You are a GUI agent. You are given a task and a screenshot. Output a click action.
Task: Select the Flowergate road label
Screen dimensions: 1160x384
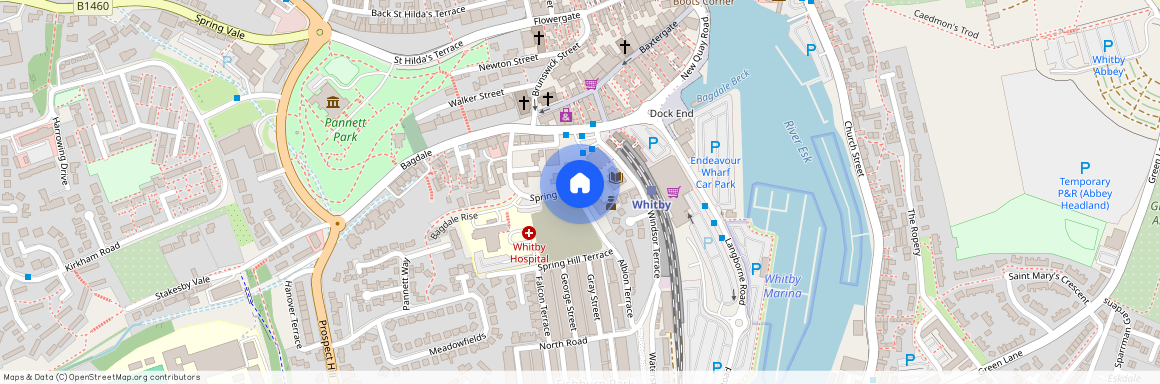click(557, 18)
